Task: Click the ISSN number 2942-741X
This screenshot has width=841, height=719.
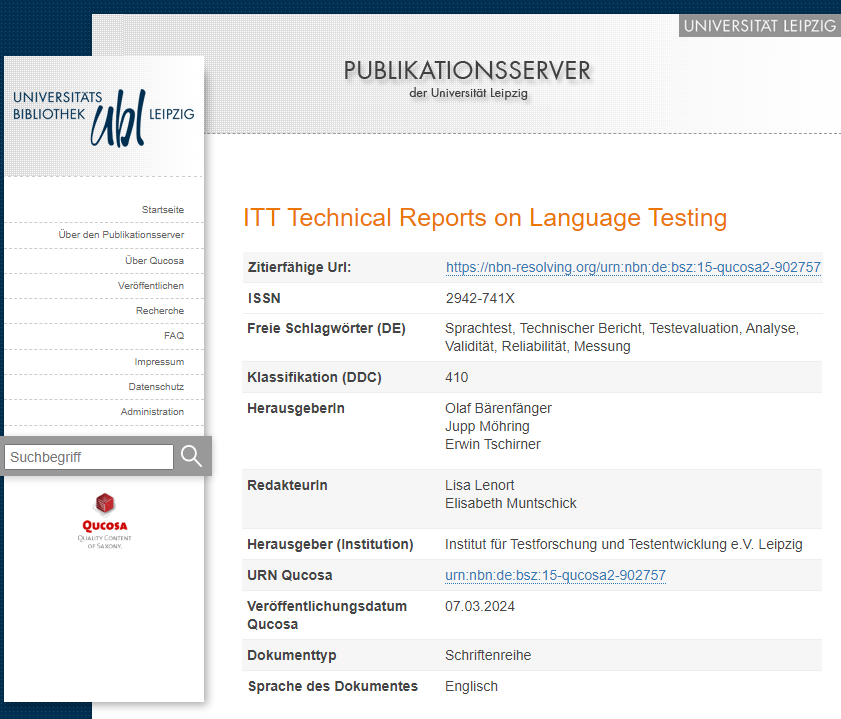Action: [x=480, y=298]
